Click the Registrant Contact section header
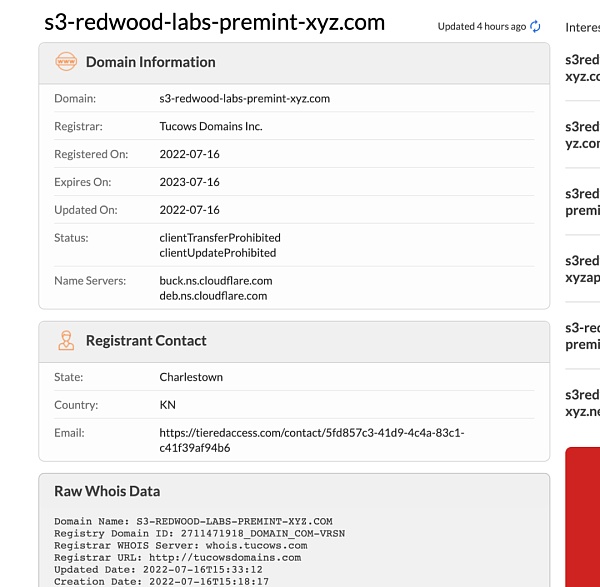The width and height of the screenshot is (600, 587). pyautogui.click(x=146, y=341)
